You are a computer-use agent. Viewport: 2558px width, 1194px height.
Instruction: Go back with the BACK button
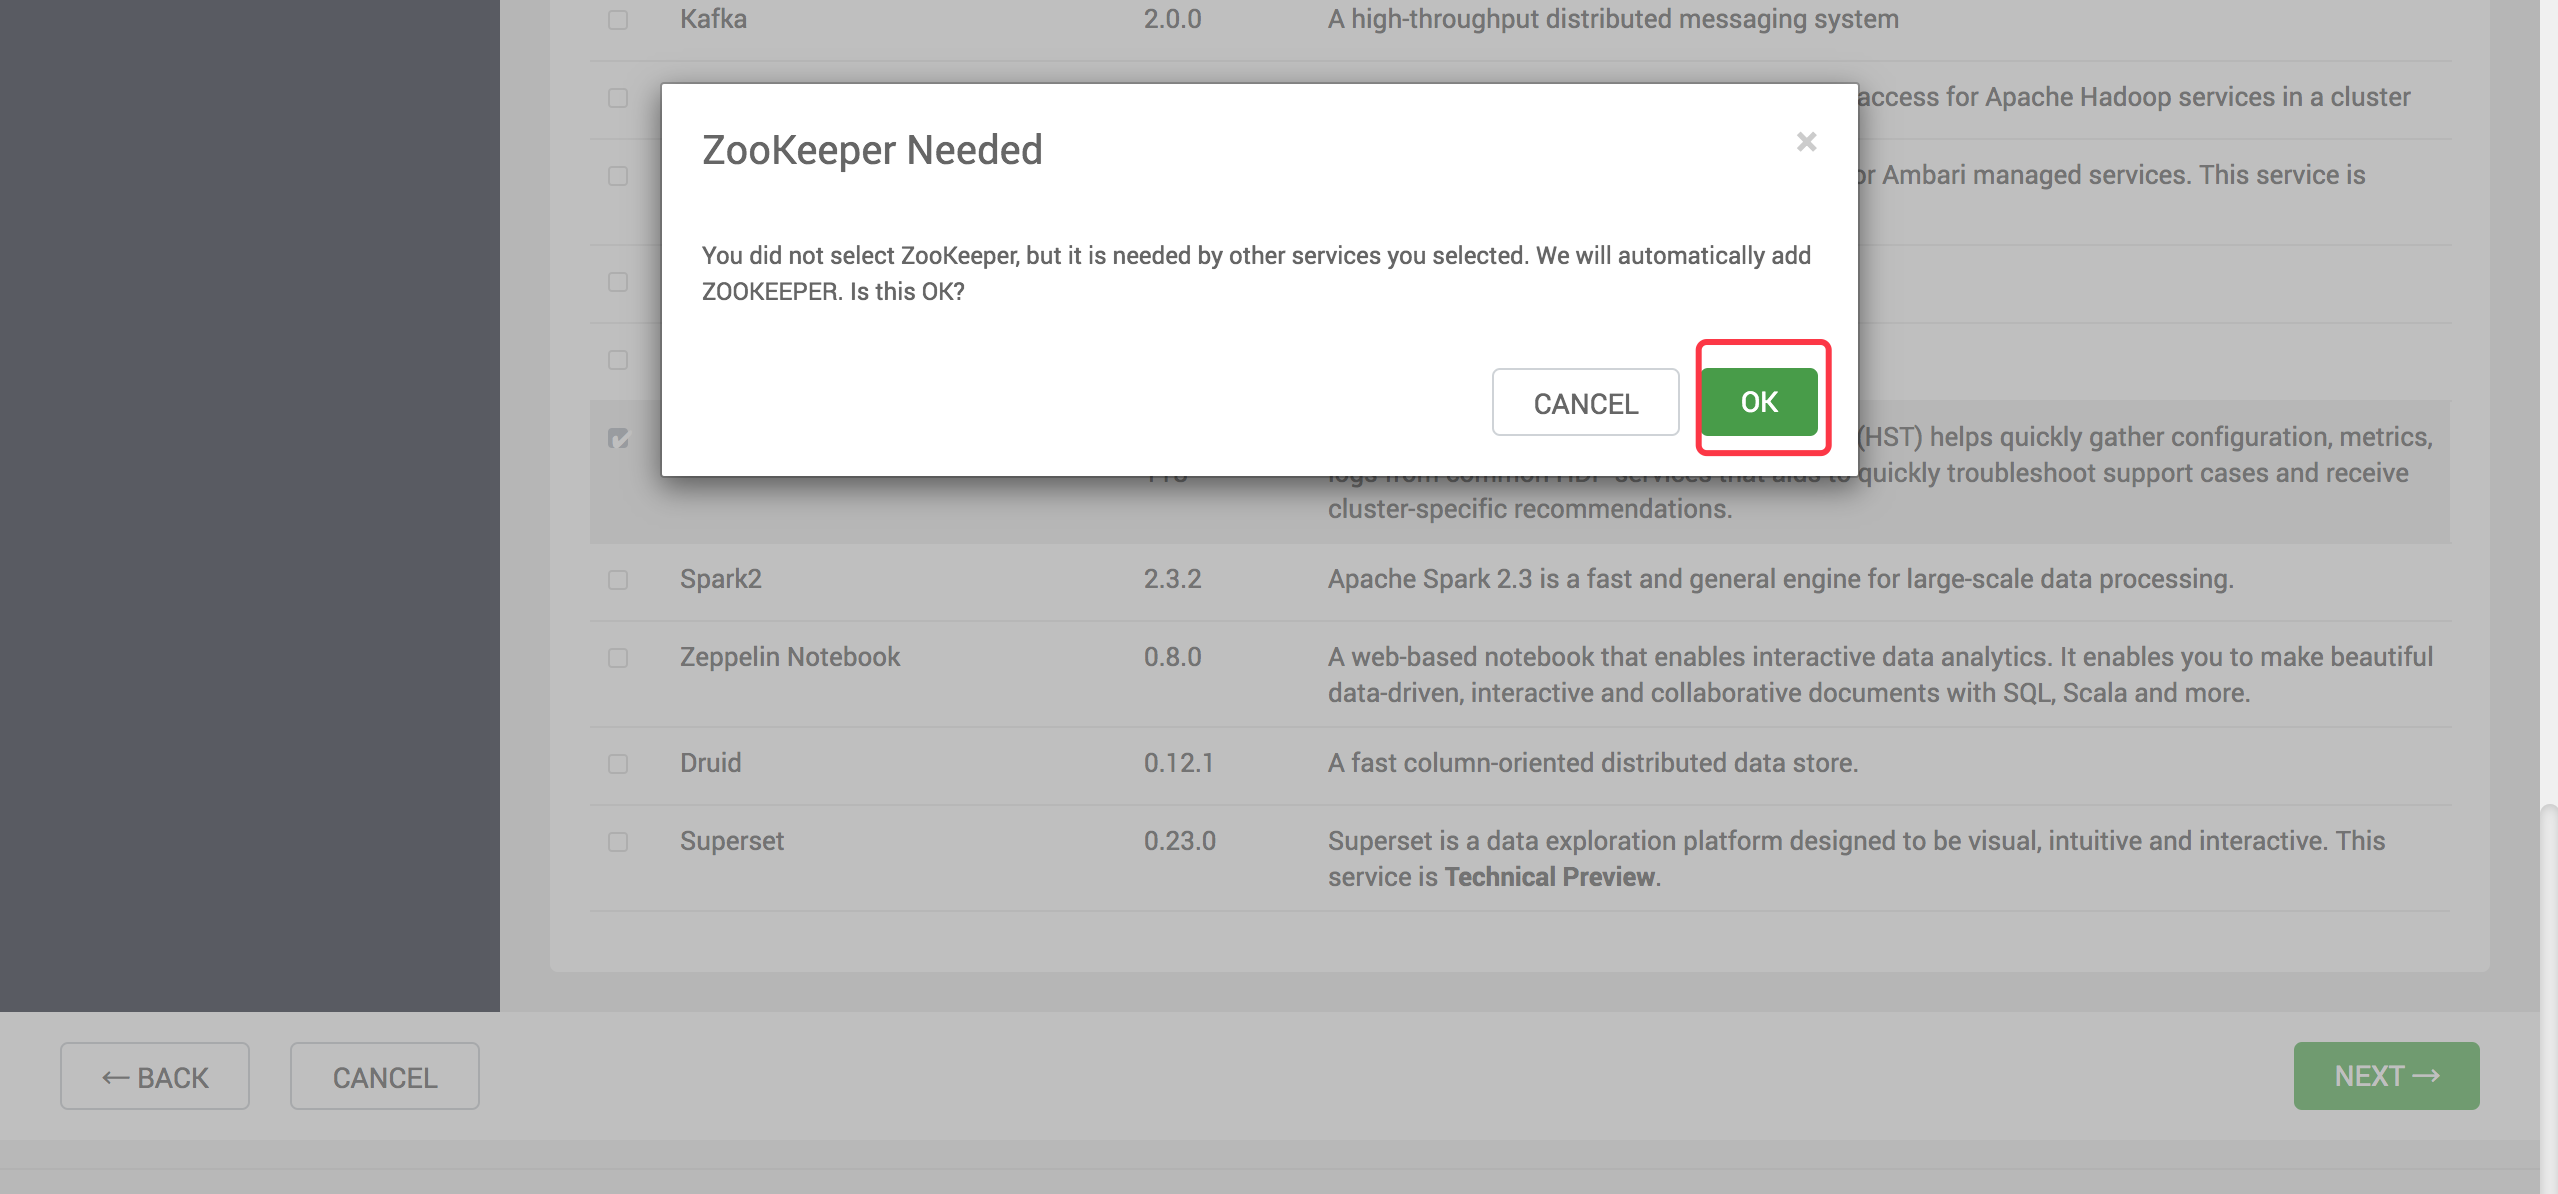tap(155, 1077)
